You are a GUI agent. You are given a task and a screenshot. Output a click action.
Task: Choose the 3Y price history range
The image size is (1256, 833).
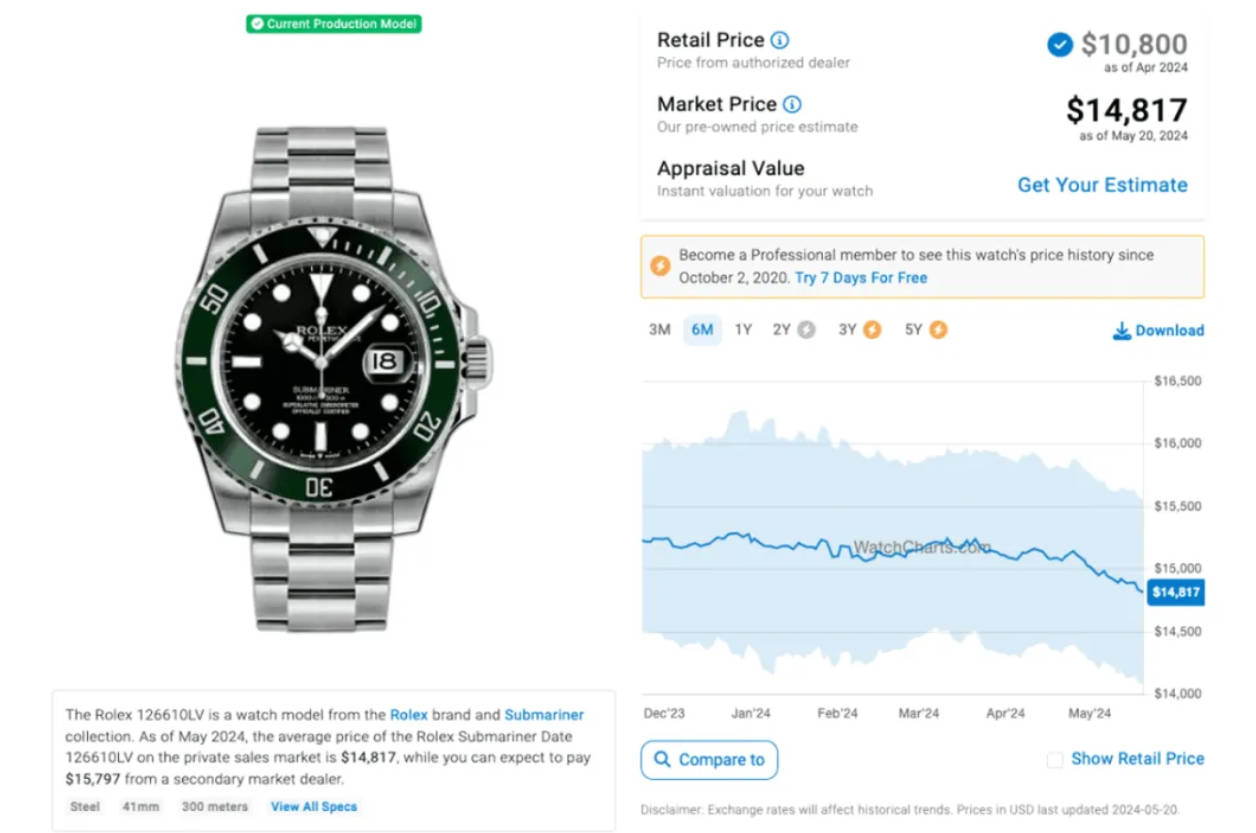(x=848, y=330)
